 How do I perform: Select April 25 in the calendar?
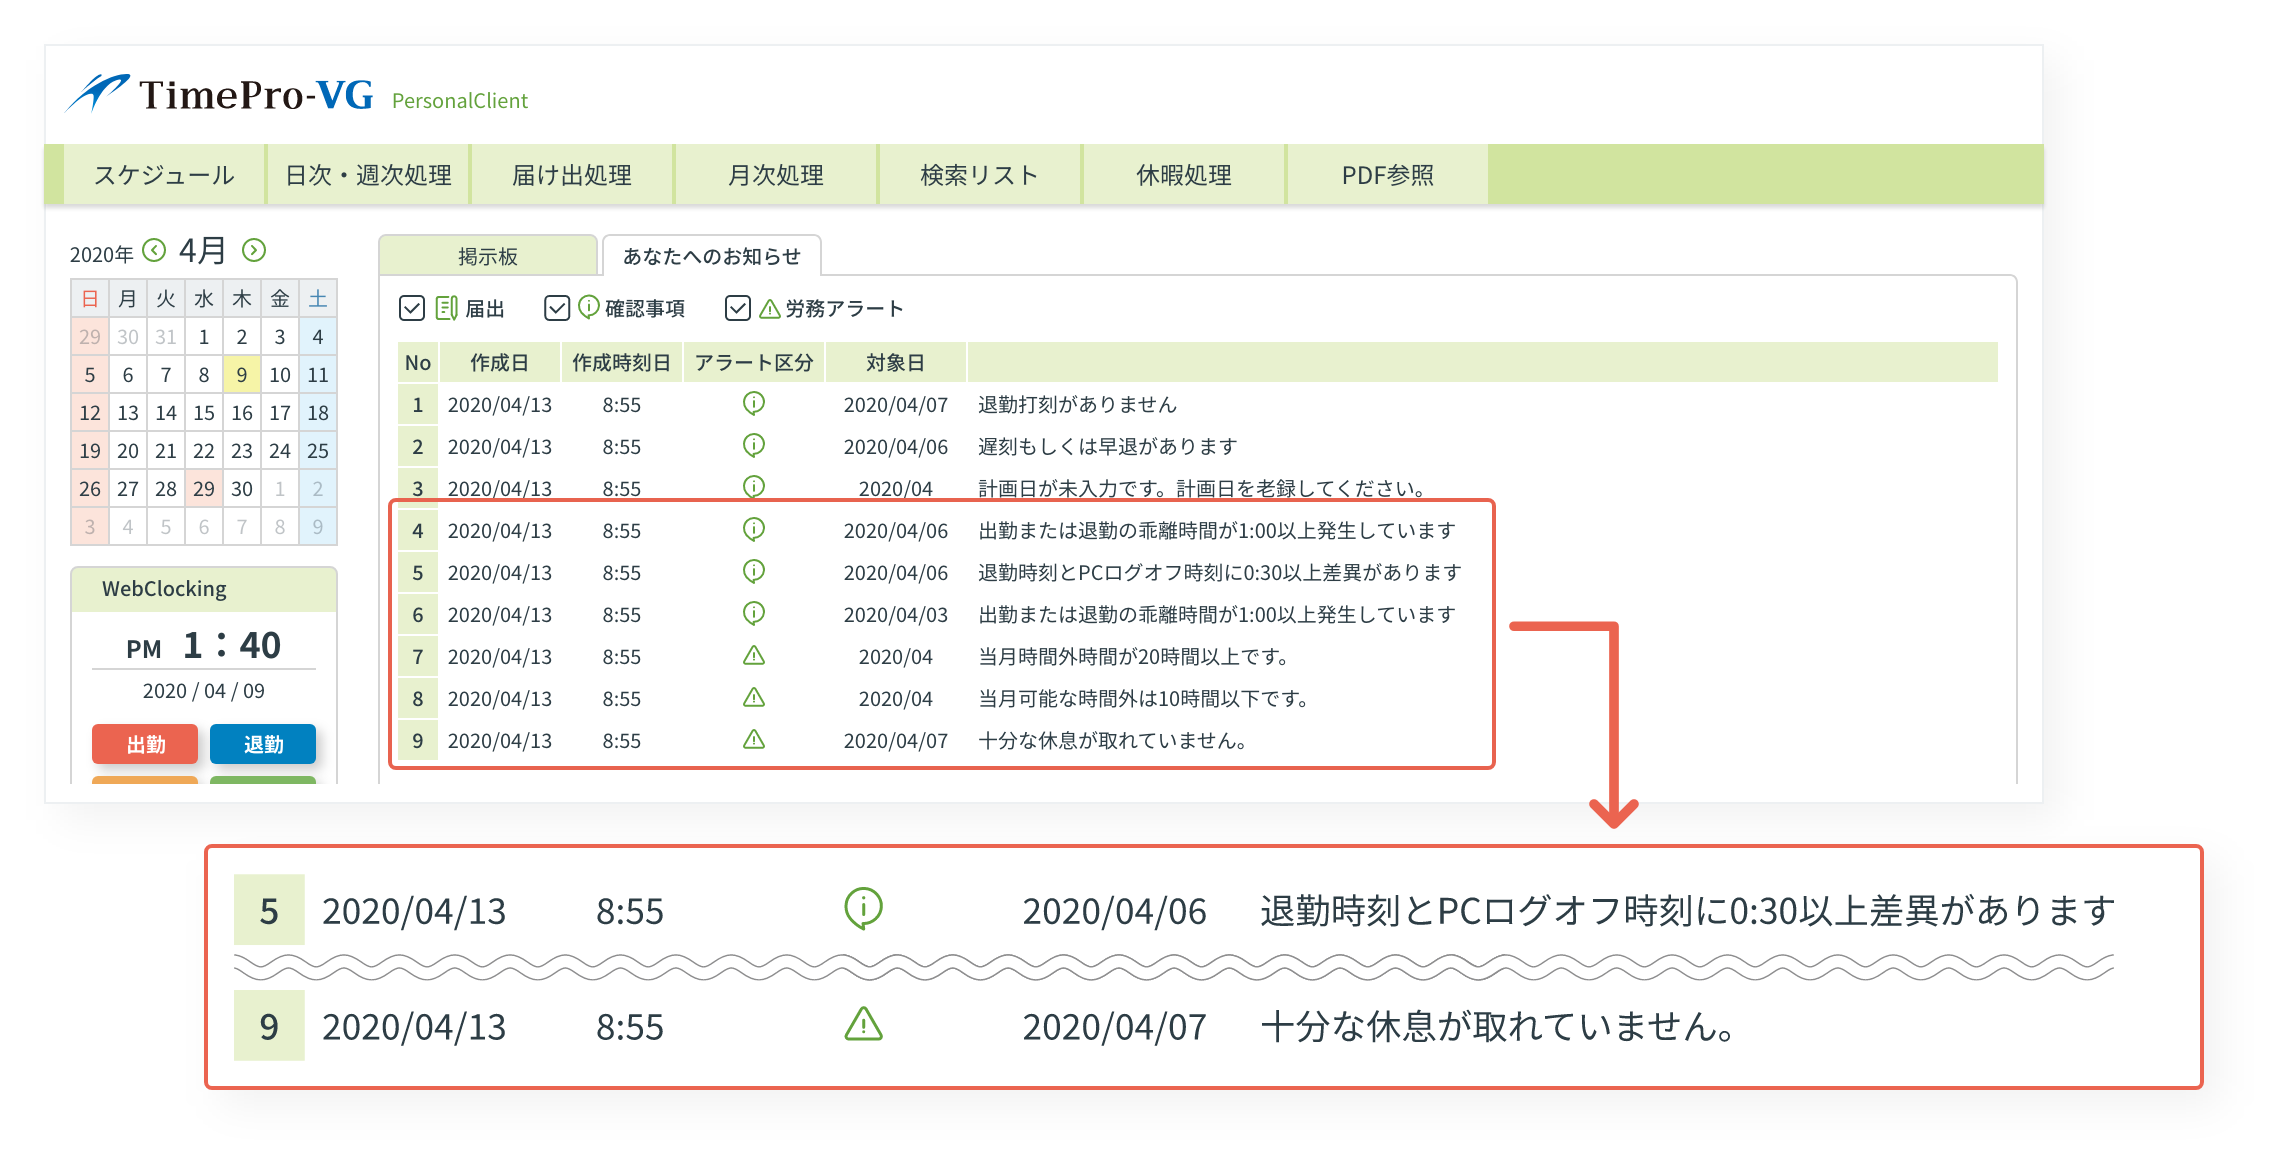tap(318, 451)
